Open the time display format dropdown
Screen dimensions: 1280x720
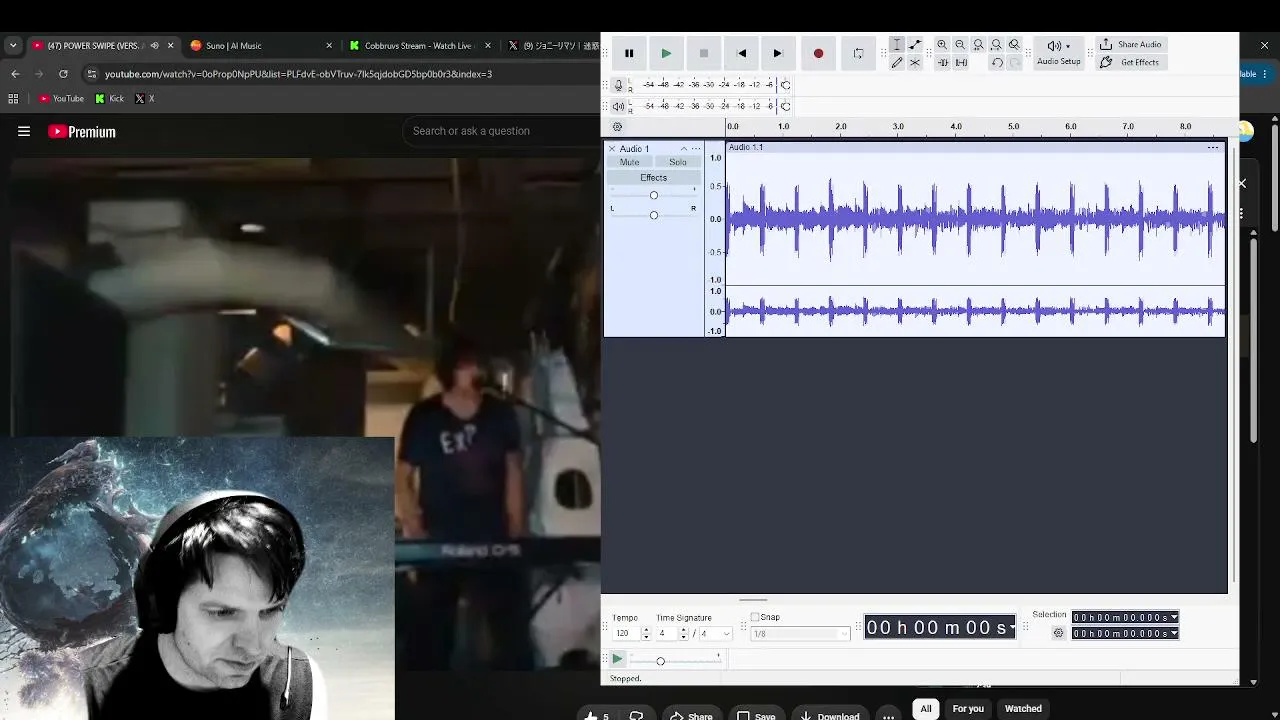(1013, 628)
